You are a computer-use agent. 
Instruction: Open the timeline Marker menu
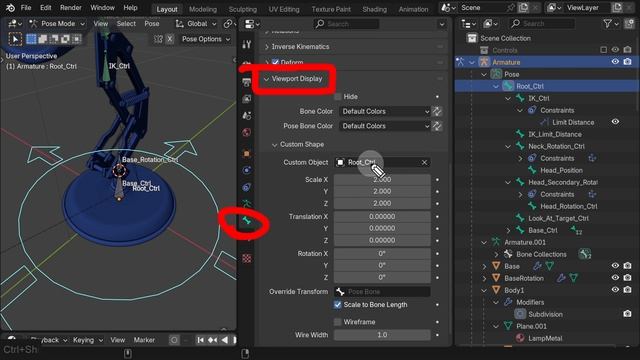[144, 340]
